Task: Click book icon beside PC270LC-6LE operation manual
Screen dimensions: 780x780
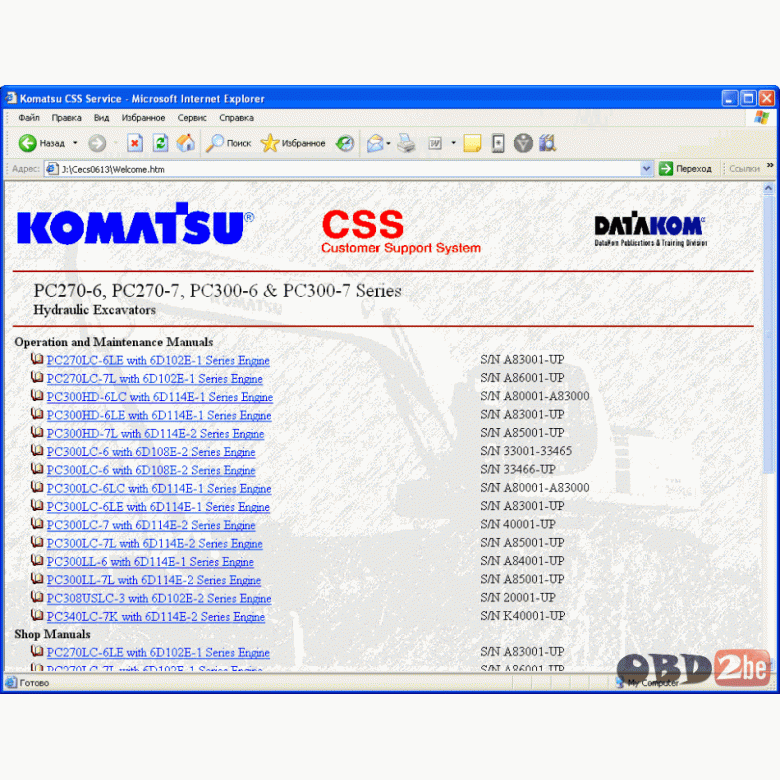Action: coord(37,359)
